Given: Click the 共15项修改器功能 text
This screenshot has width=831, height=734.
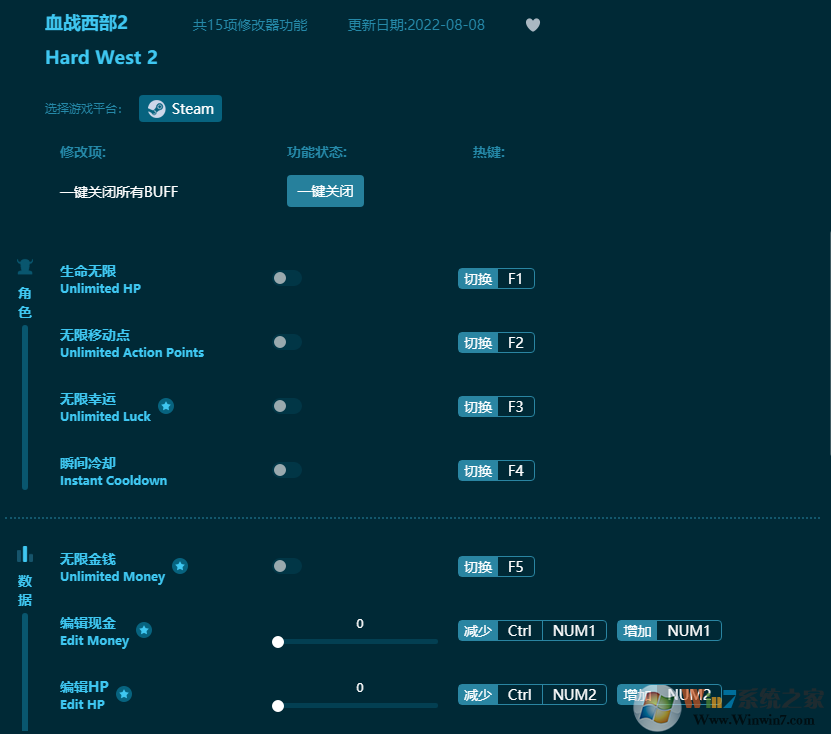Looking at the screenshot, I should click(250, 25).
